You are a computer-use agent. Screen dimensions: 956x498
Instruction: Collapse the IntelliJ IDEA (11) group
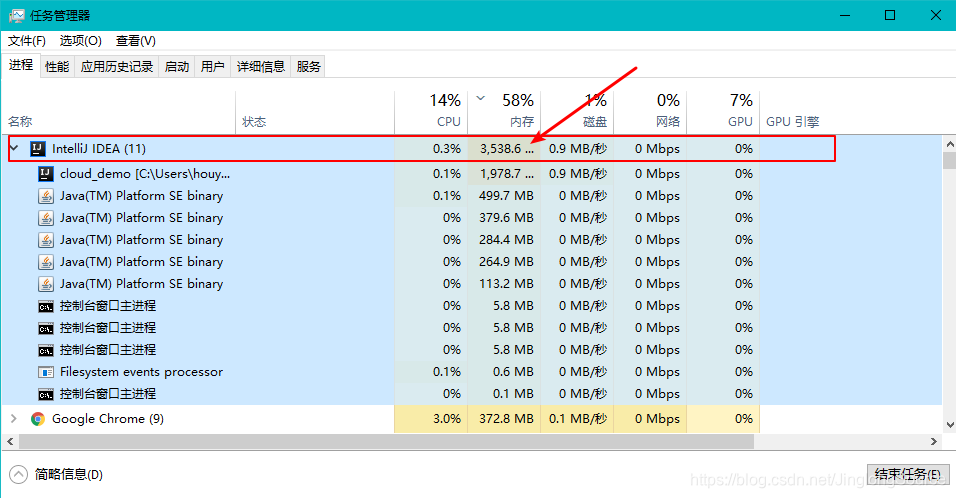15,148
